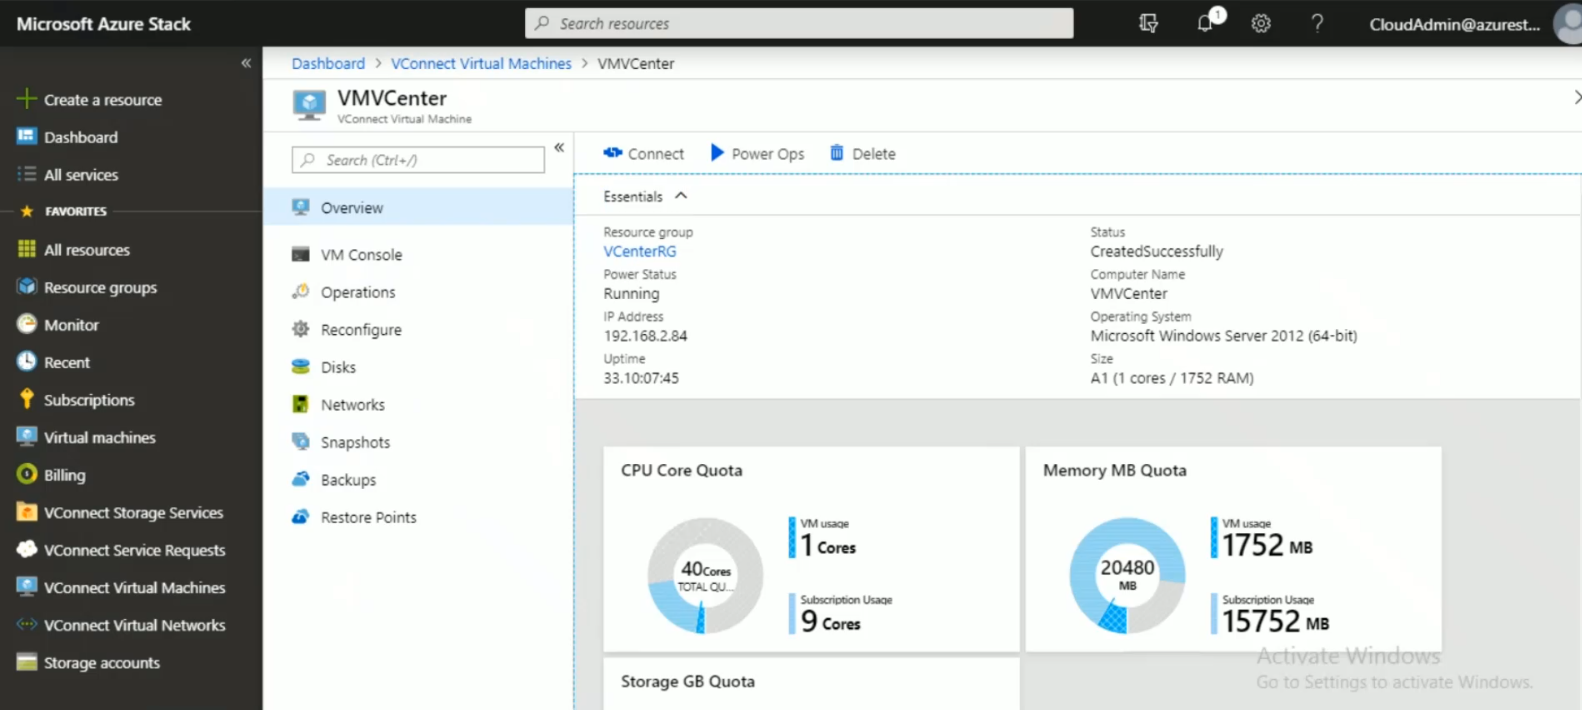Screen dimensions: 1582x712
Task: Click the help question mark icon
Action: point(1317,23)
